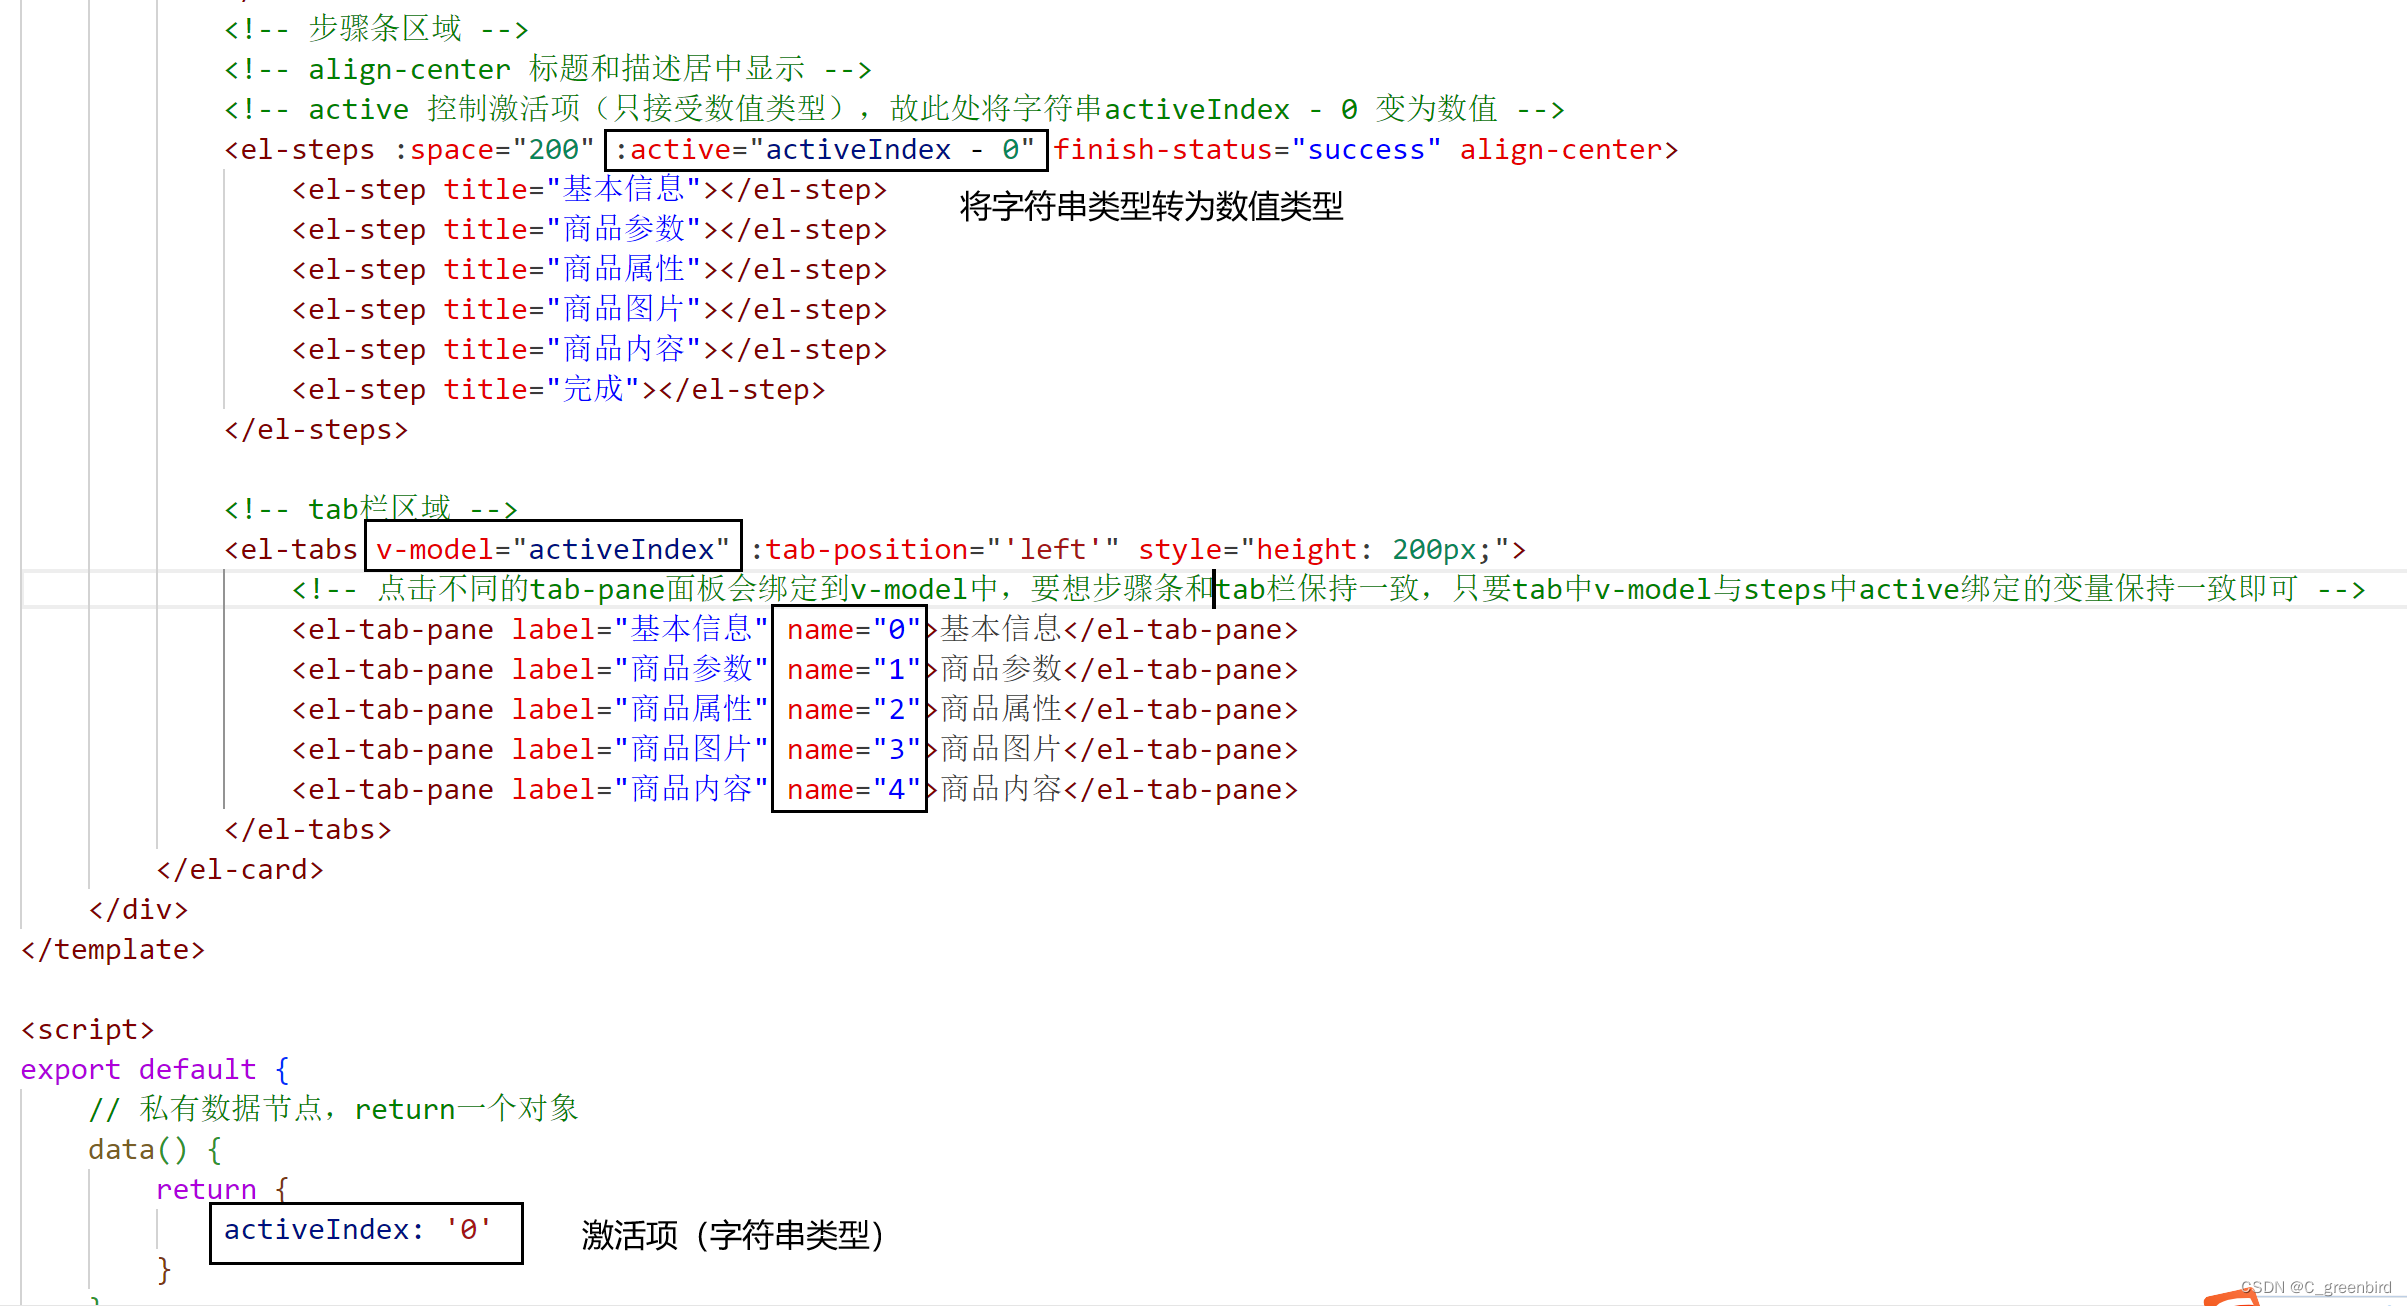Click the el-step line titled 基本信息
This screenshot has height=1306, width=2407.
[589, 189]
